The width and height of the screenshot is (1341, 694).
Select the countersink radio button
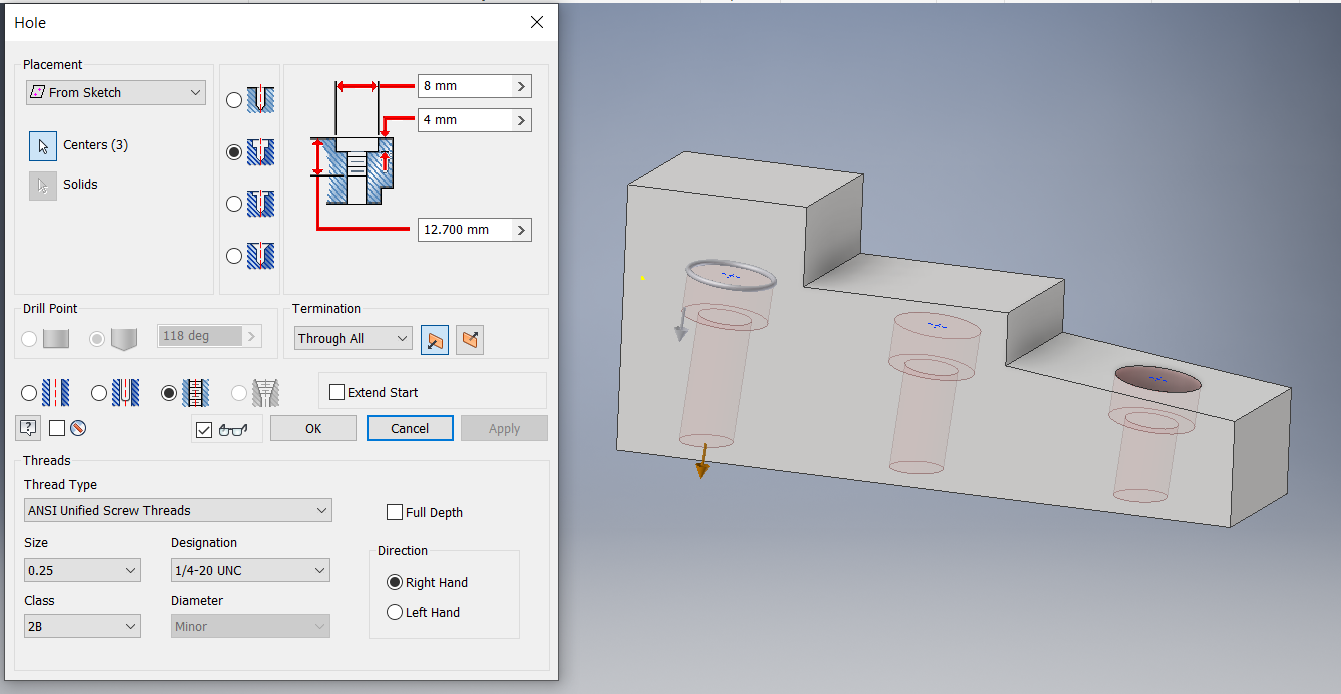pos(234,256)
